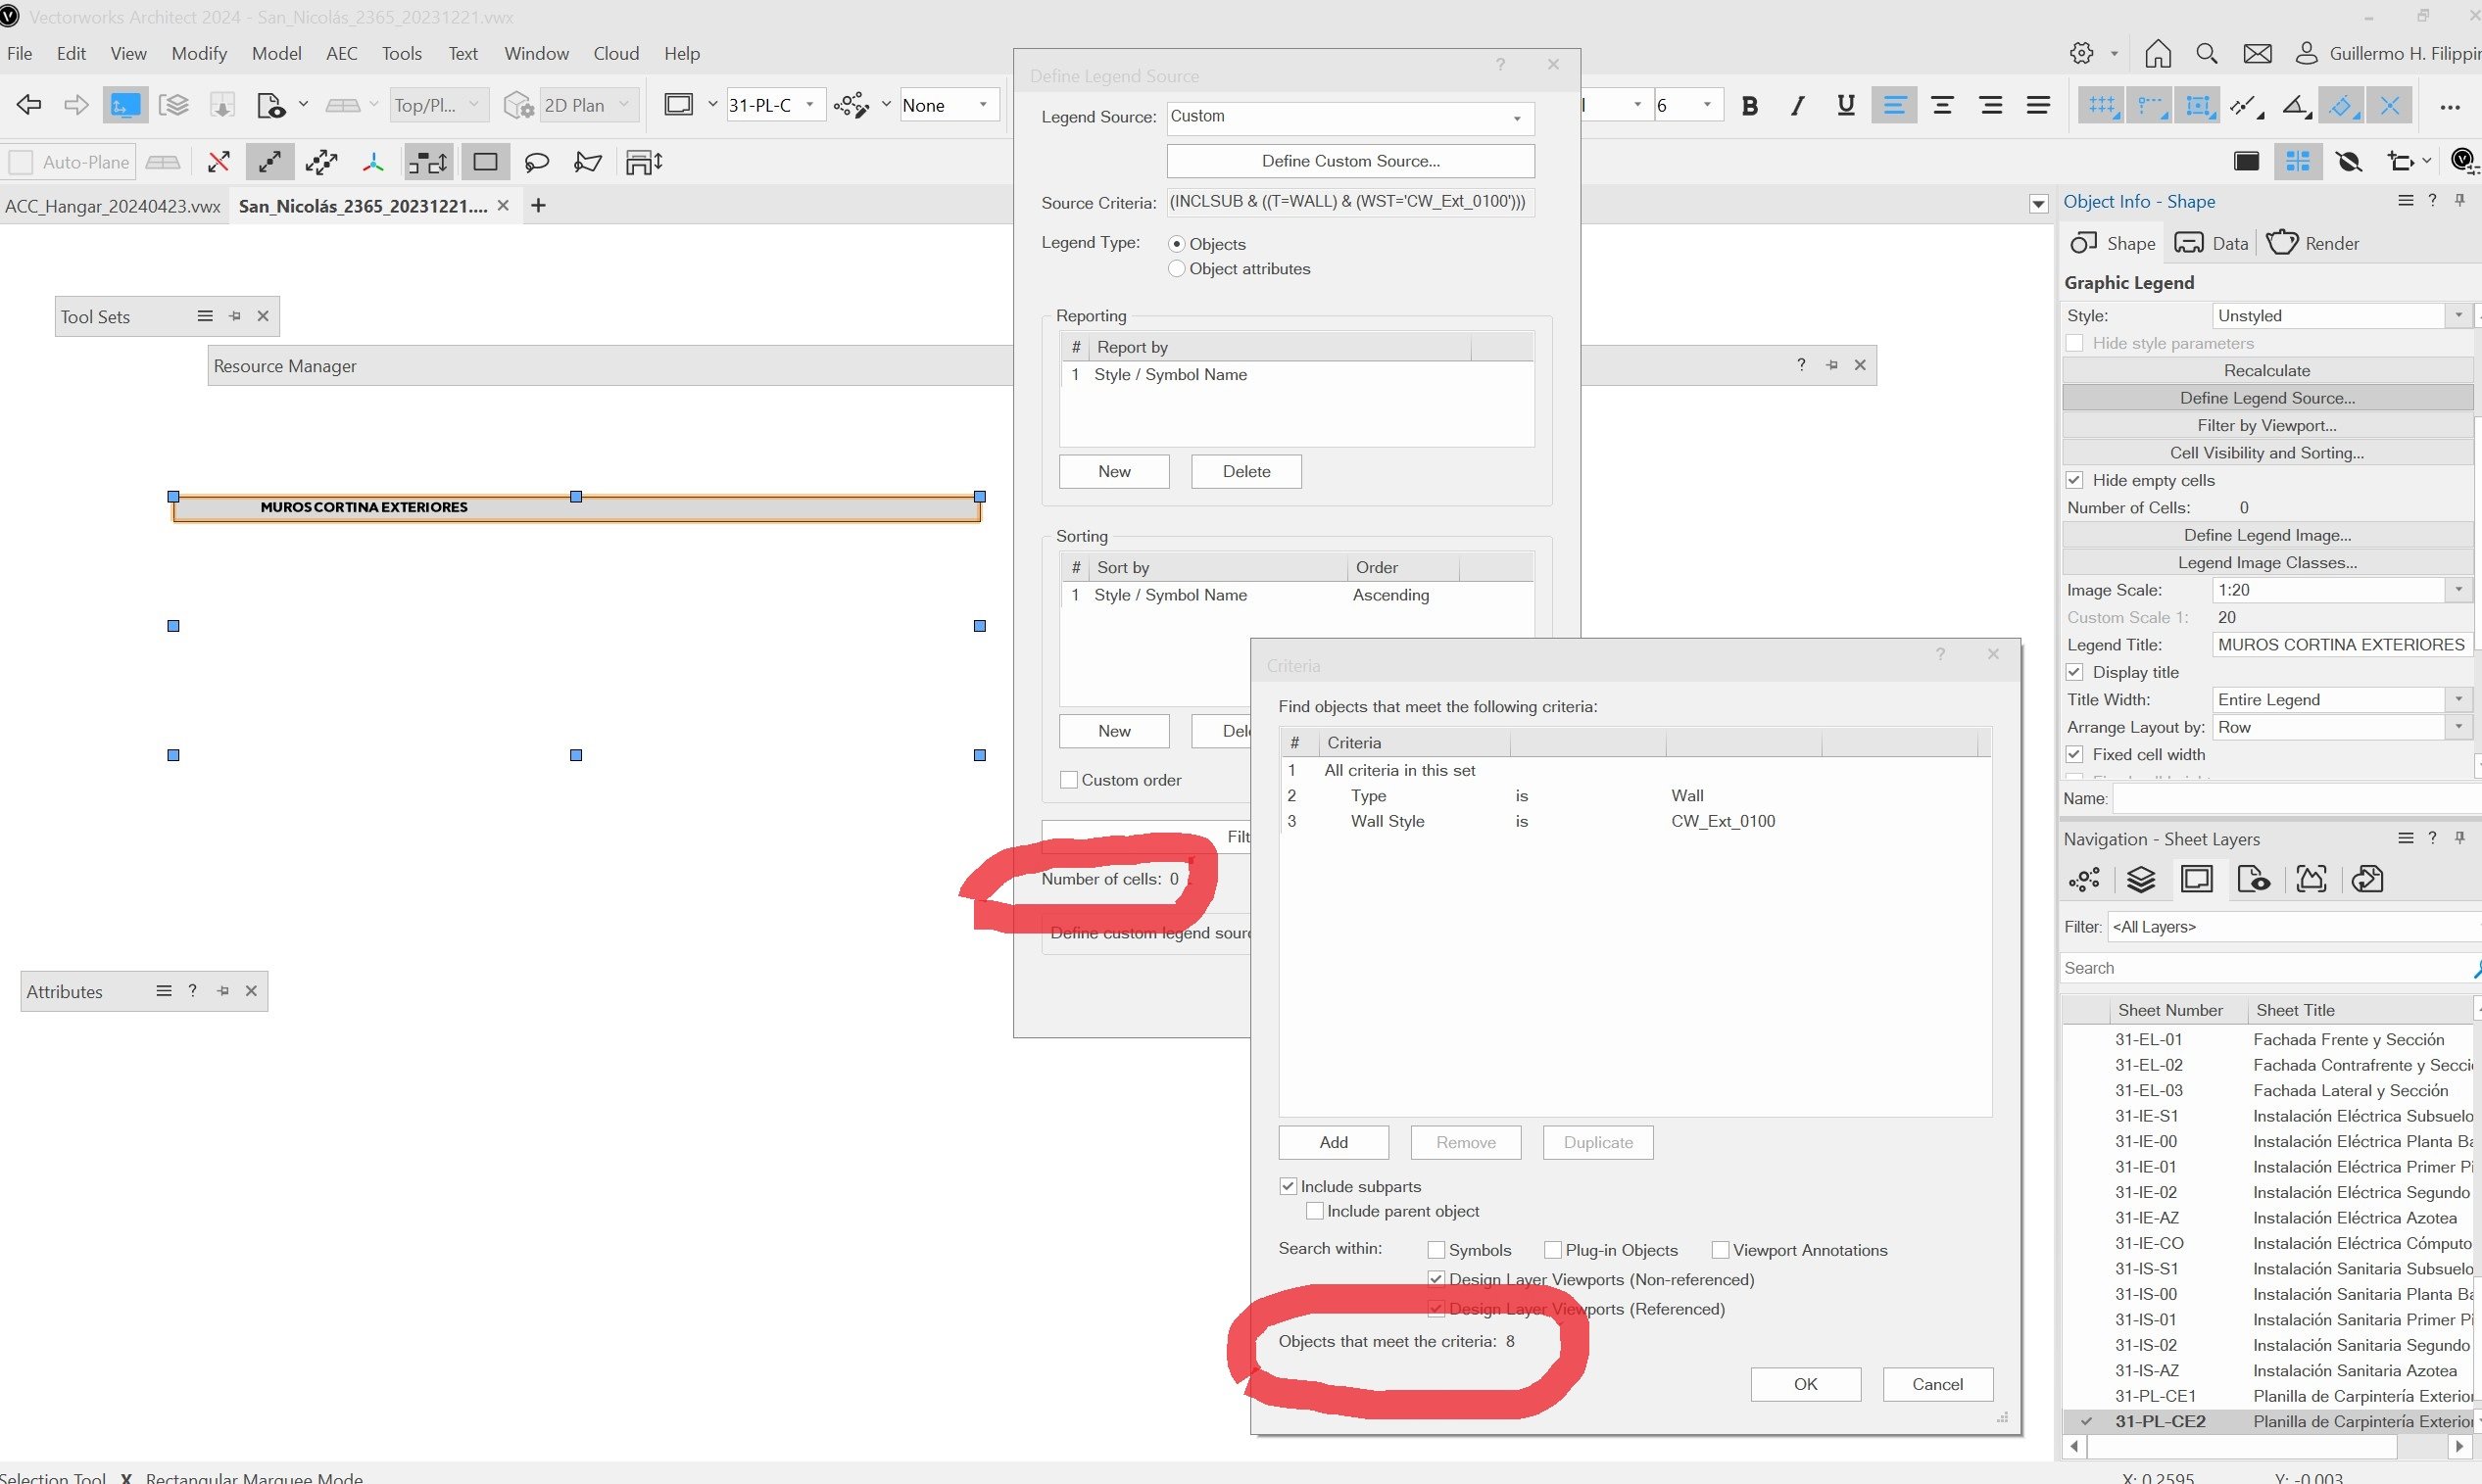Screen dimensions: 2482x1484
Task: Click the center text alignment icon
Action: tap(1942, 105)
